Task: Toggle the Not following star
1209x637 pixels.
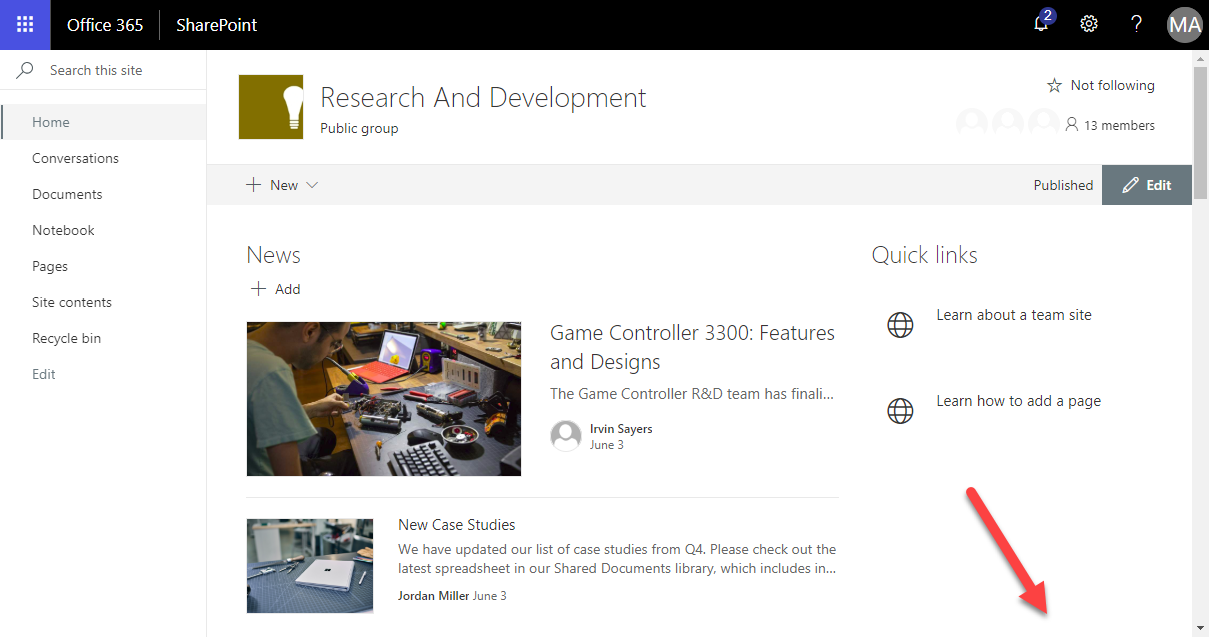Action: click(1053, 86)
